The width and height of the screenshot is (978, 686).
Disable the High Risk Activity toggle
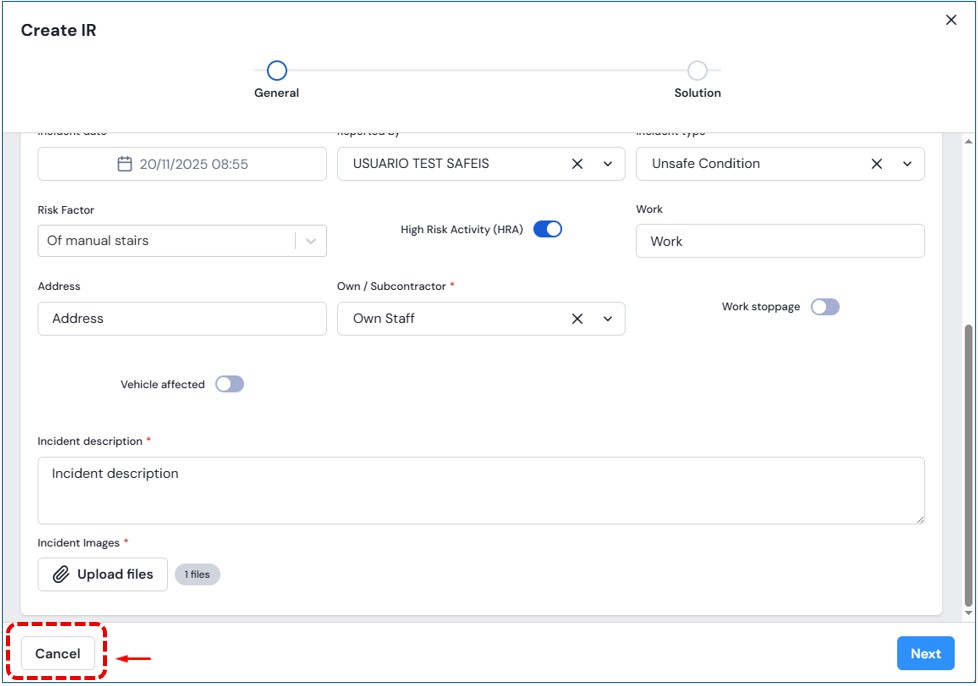(x=547, y=229)
